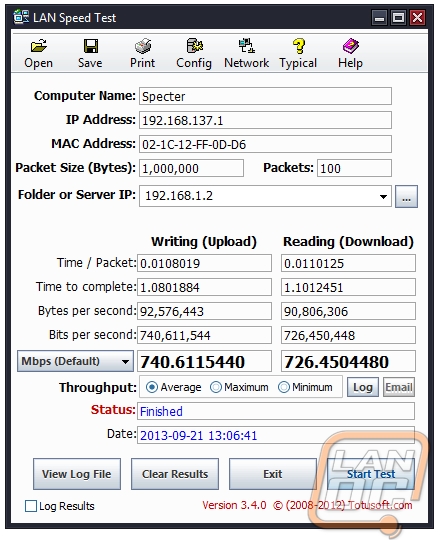The height and width of the screenshot is (540, 440).
Task: Click download Bits per second 726,450,448
Action: [x=348, y=335]
